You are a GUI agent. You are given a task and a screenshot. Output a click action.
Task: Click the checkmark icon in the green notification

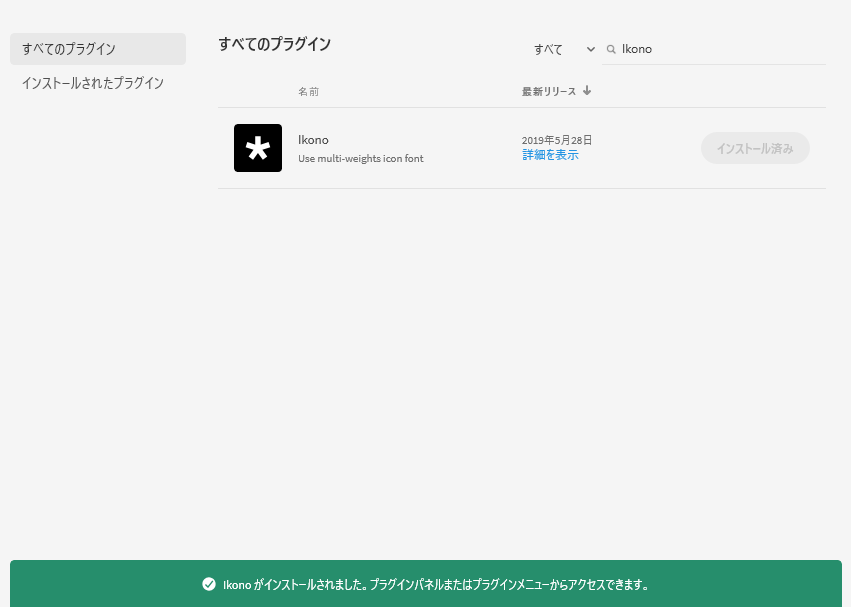tap(209, 584)
